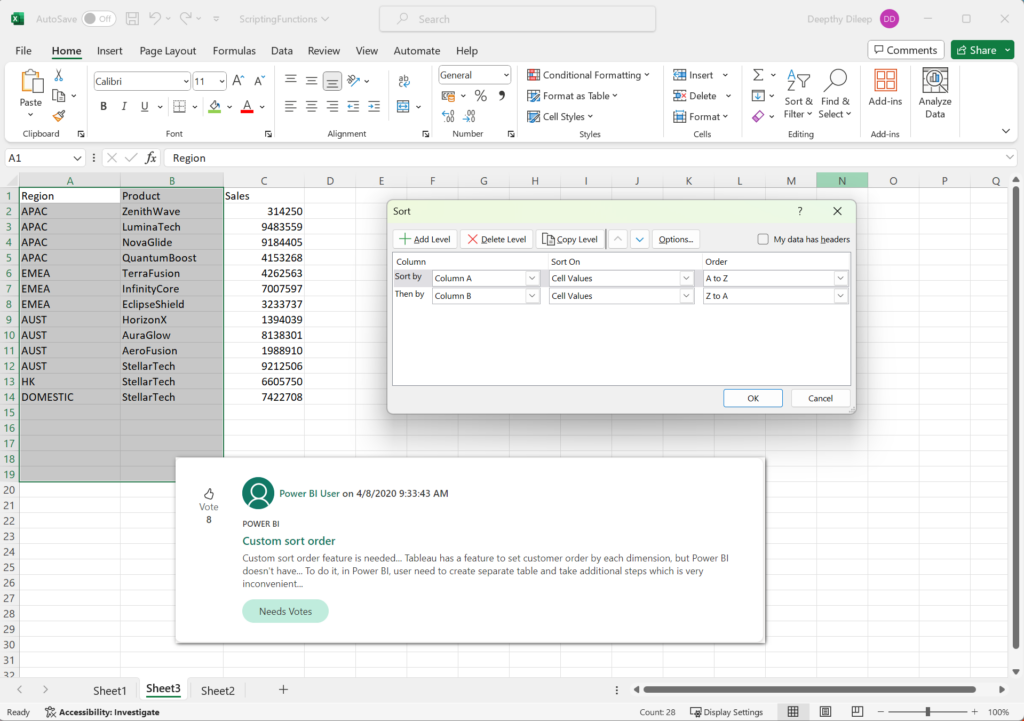The width and height of the screenshot is (1024, 721).
Task: Click the Add Level button
Action: point(424,238)
